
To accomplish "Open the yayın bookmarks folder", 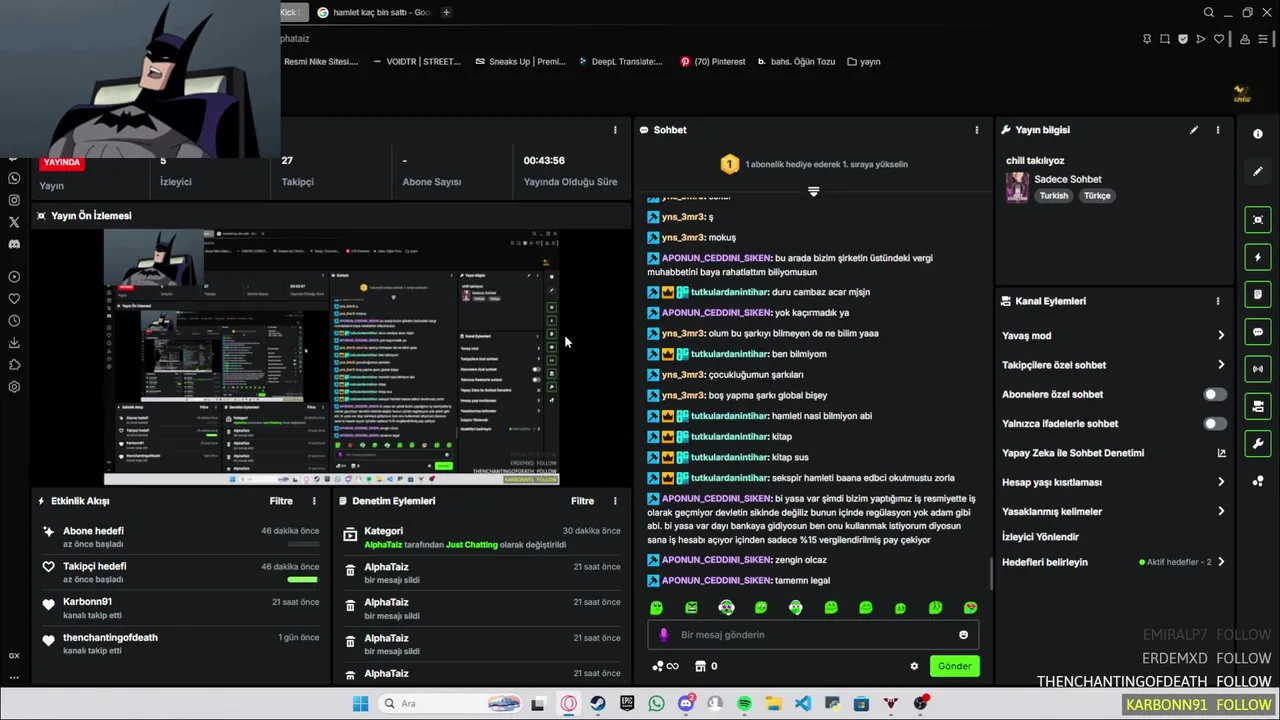I will (864, 61).
